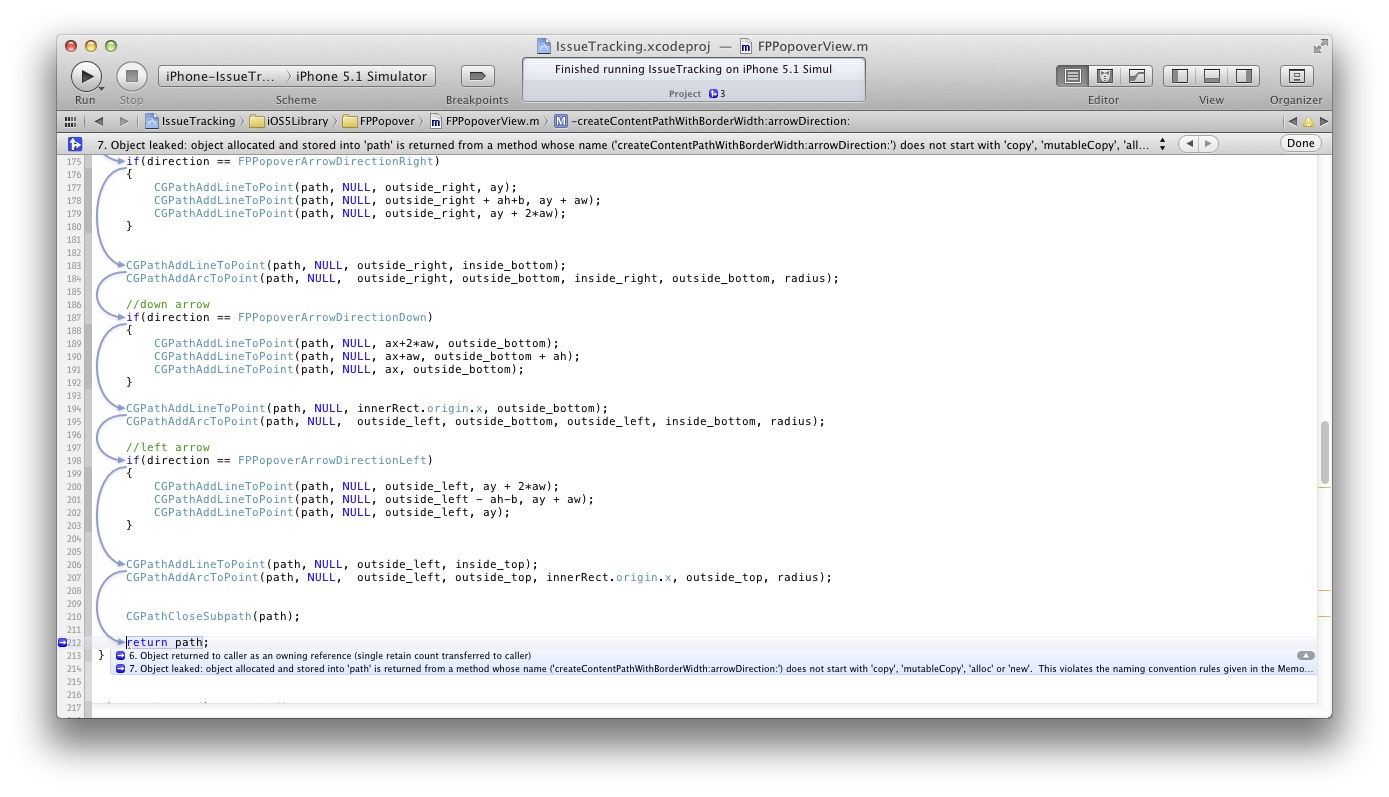Click Done to close the analyzer path
Viewport: 1389px width, 797px height.
click(x=1301, y=144)
